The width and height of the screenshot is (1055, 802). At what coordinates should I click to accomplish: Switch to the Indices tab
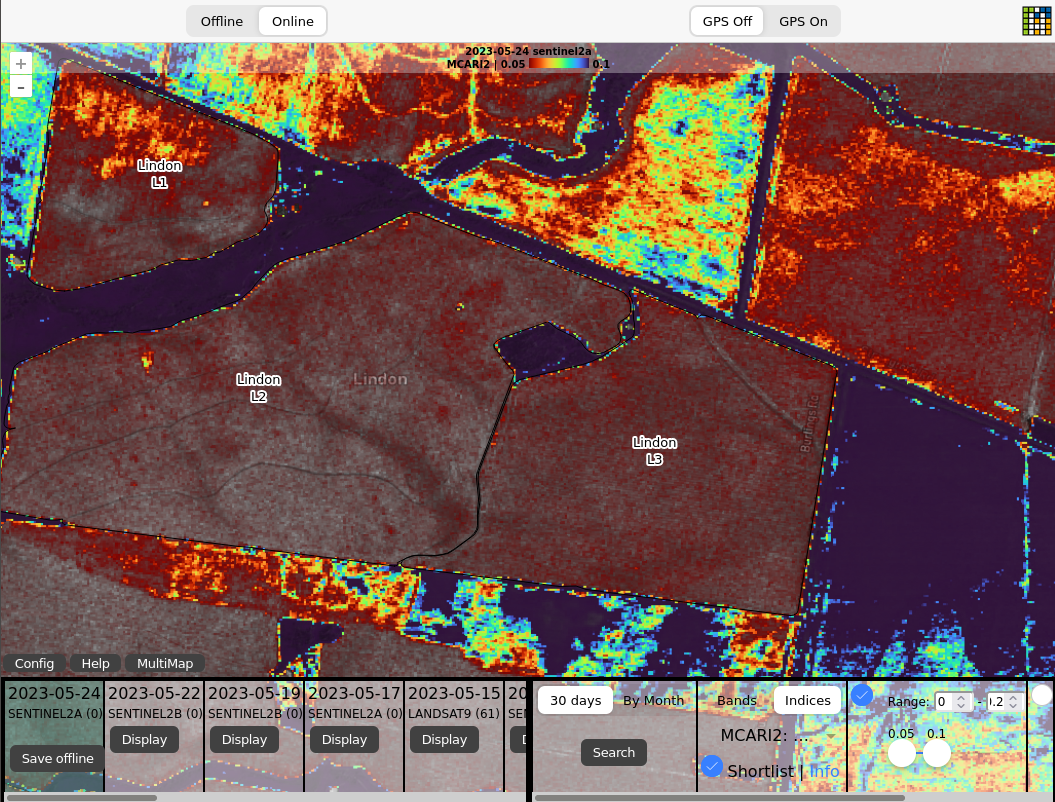(807, 700)
